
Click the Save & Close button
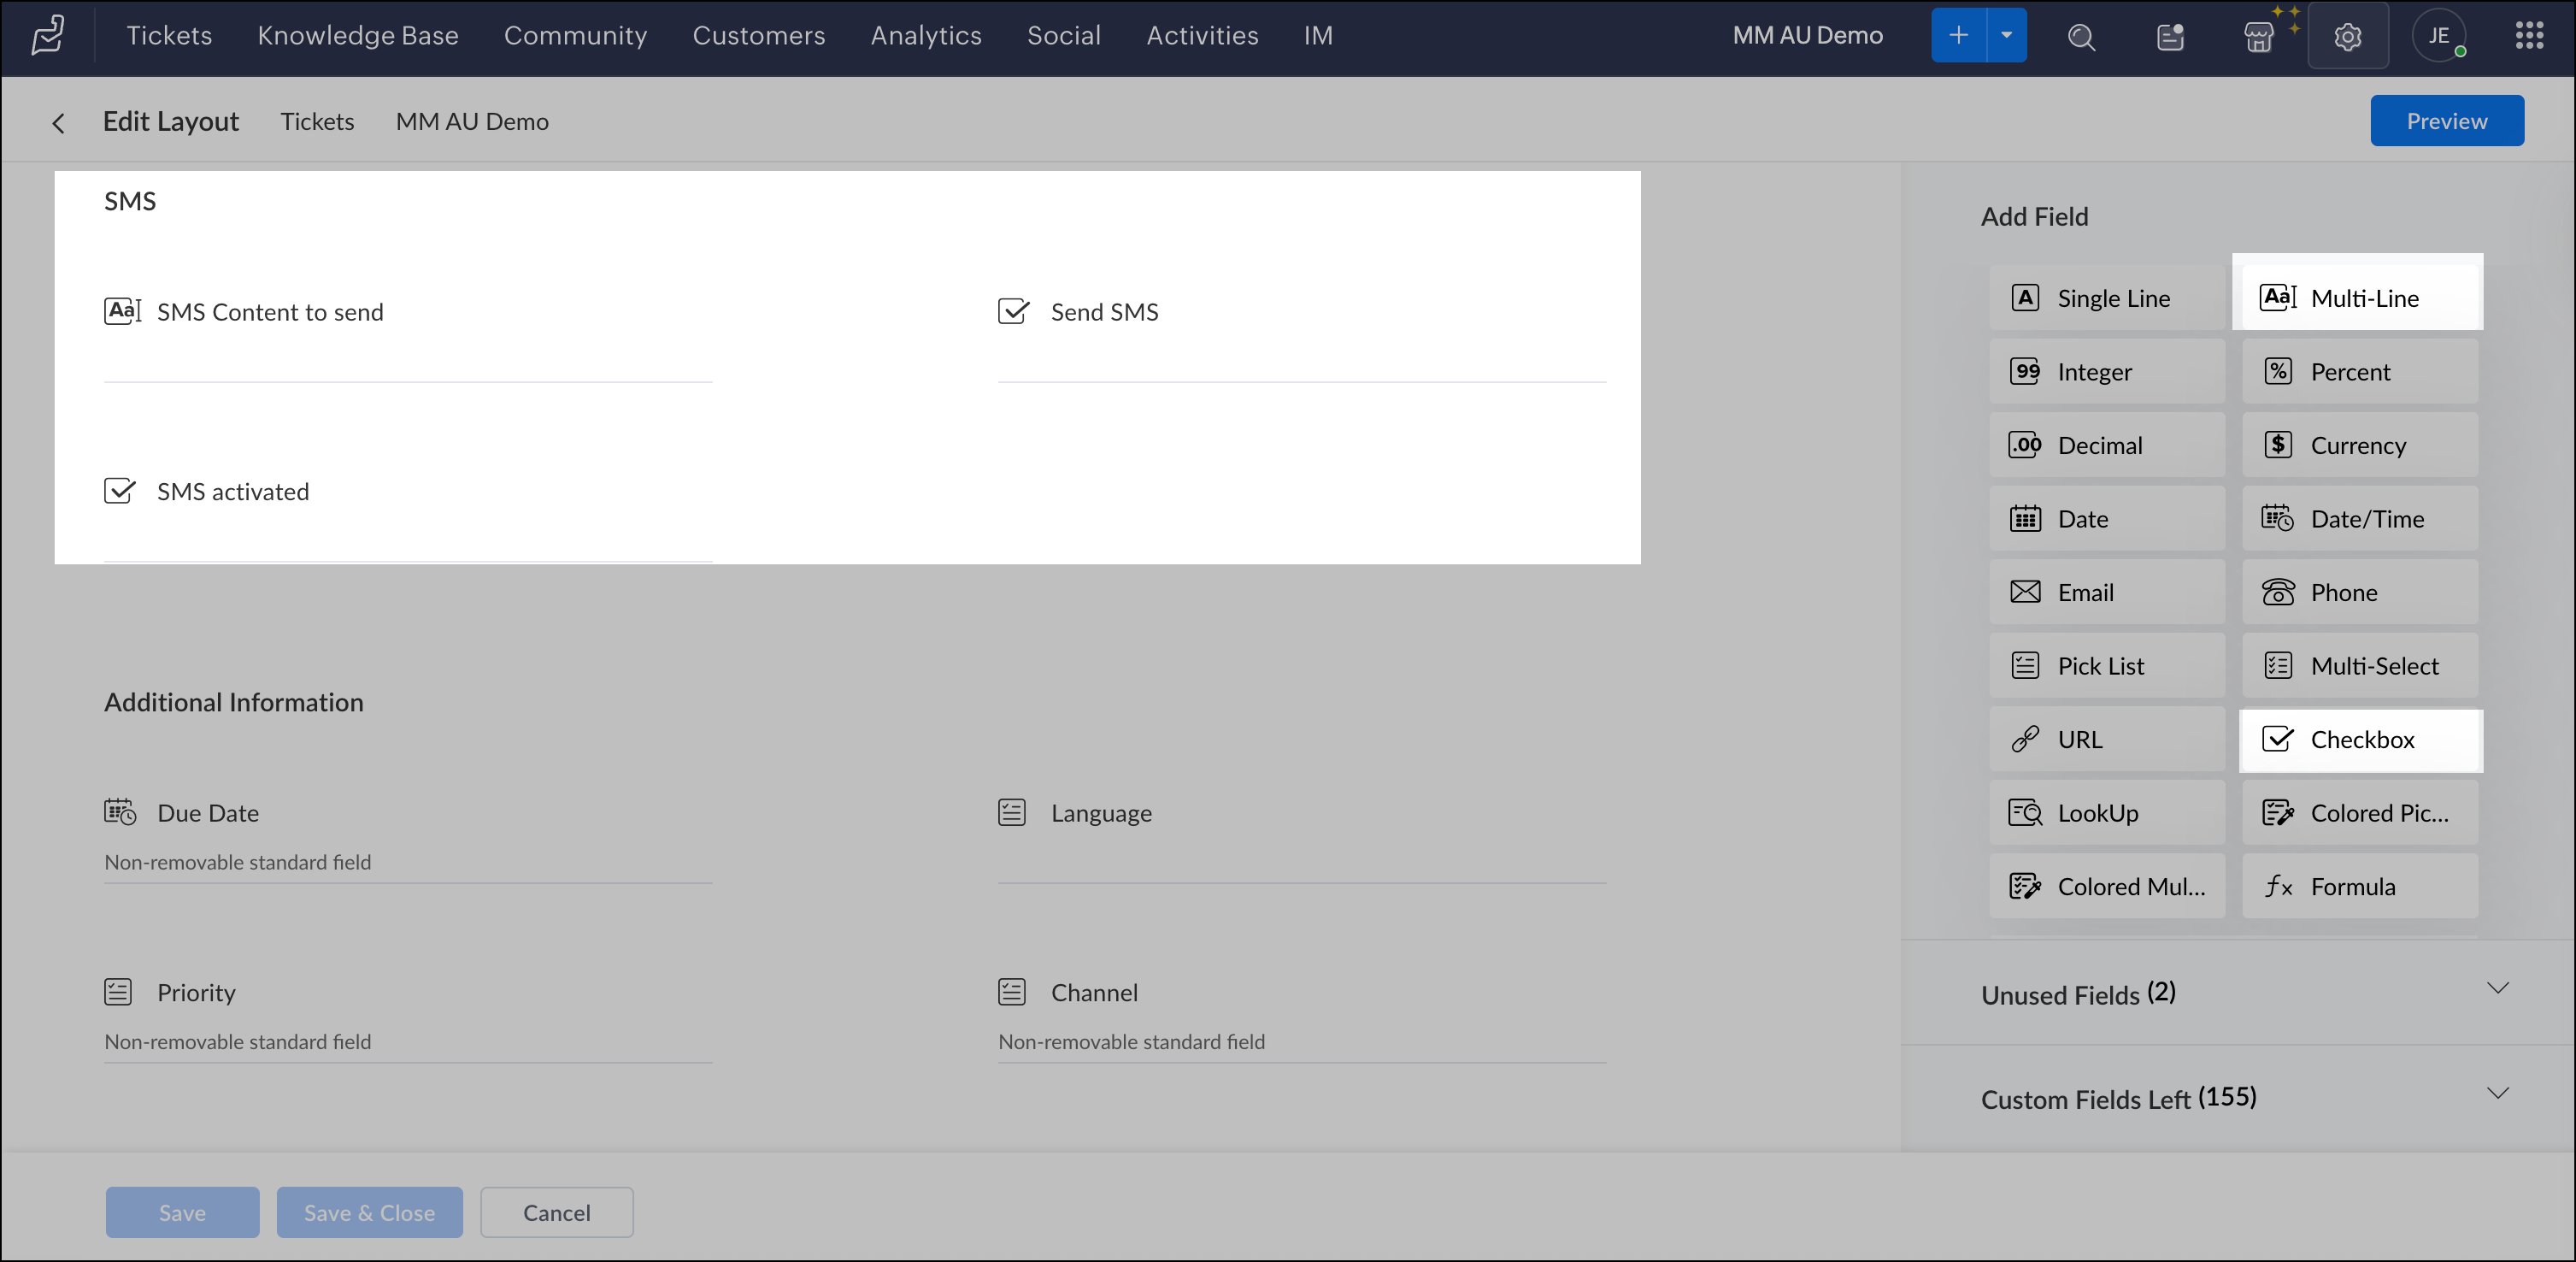(369, 1212)
